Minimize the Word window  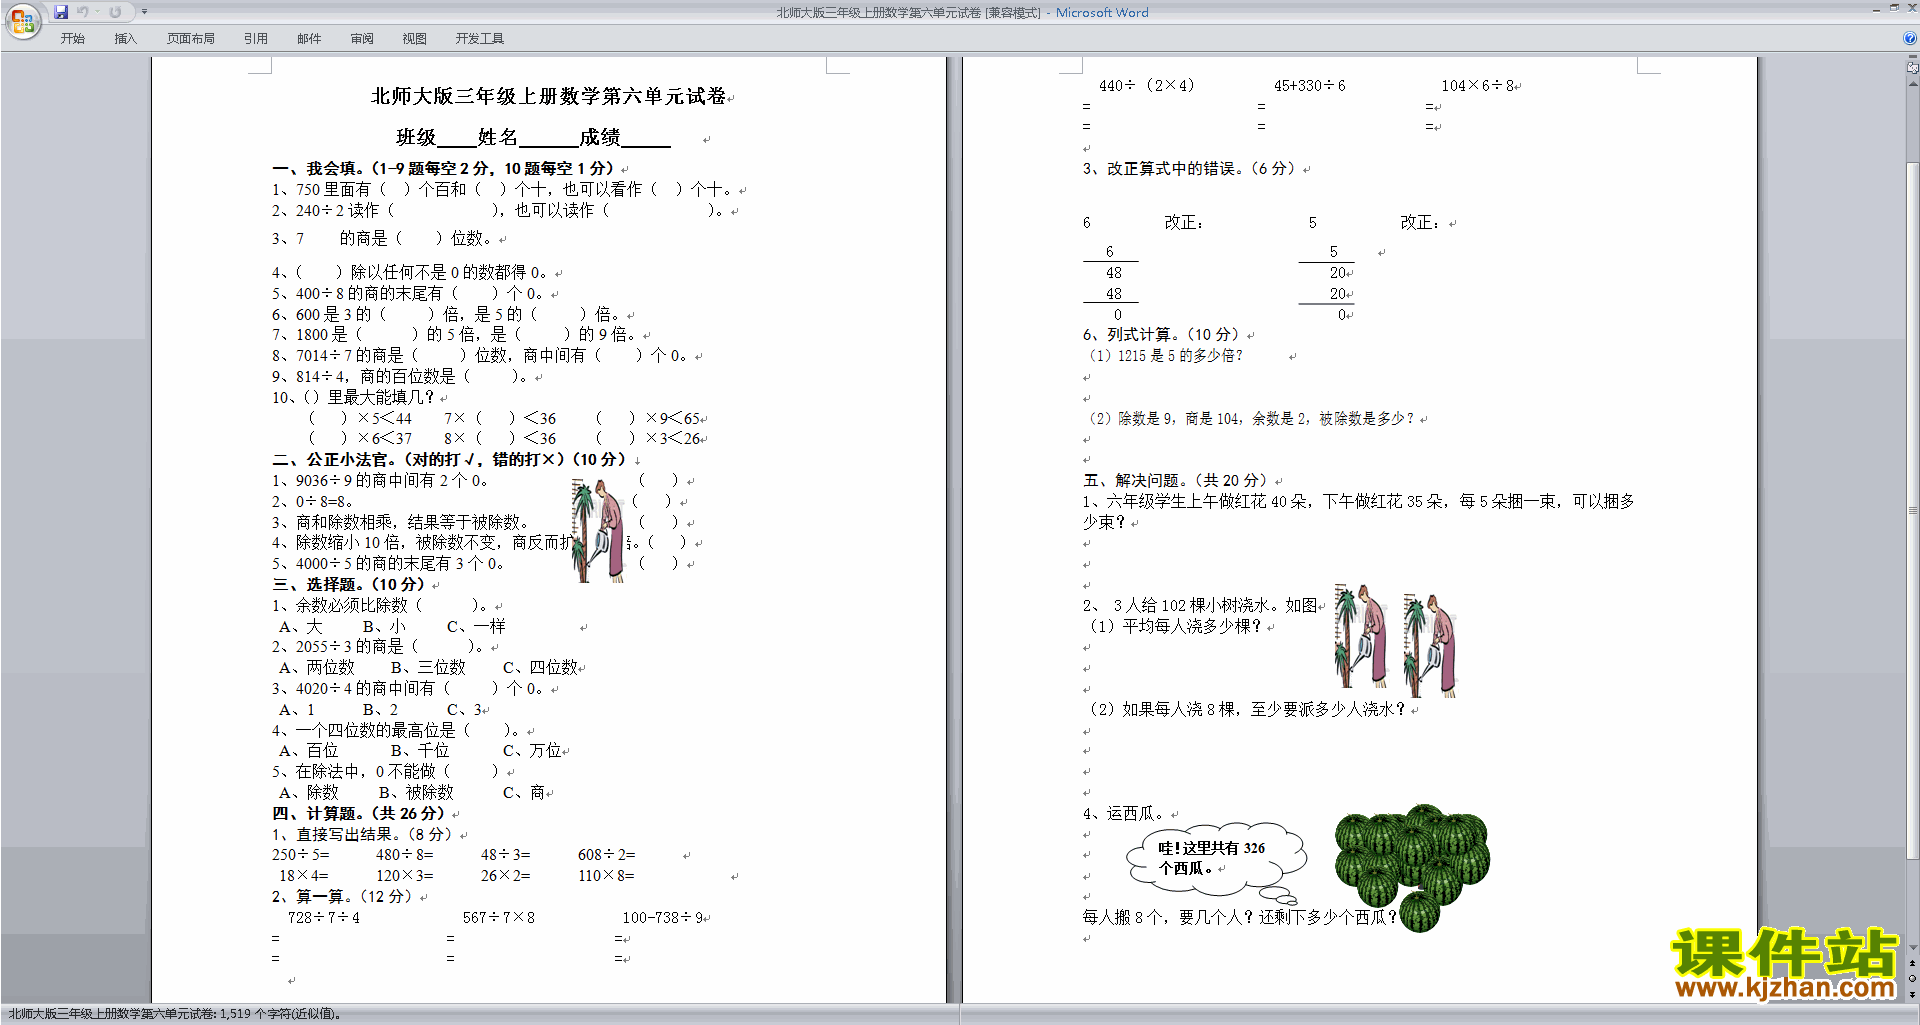pyautogui.click(x=1876, y=9)
